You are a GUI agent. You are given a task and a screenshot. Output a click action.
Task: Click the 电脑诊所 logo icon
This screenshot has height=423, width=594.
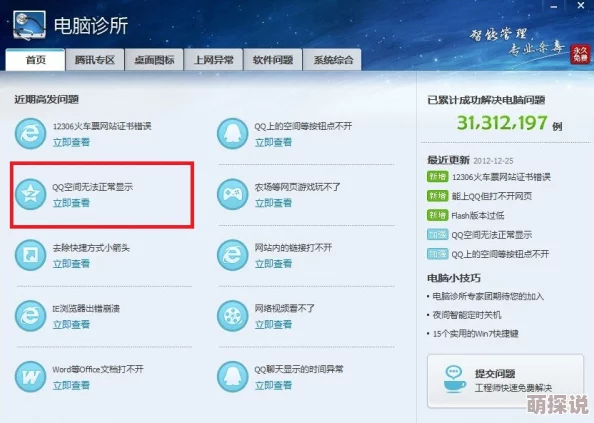(29, 25)
